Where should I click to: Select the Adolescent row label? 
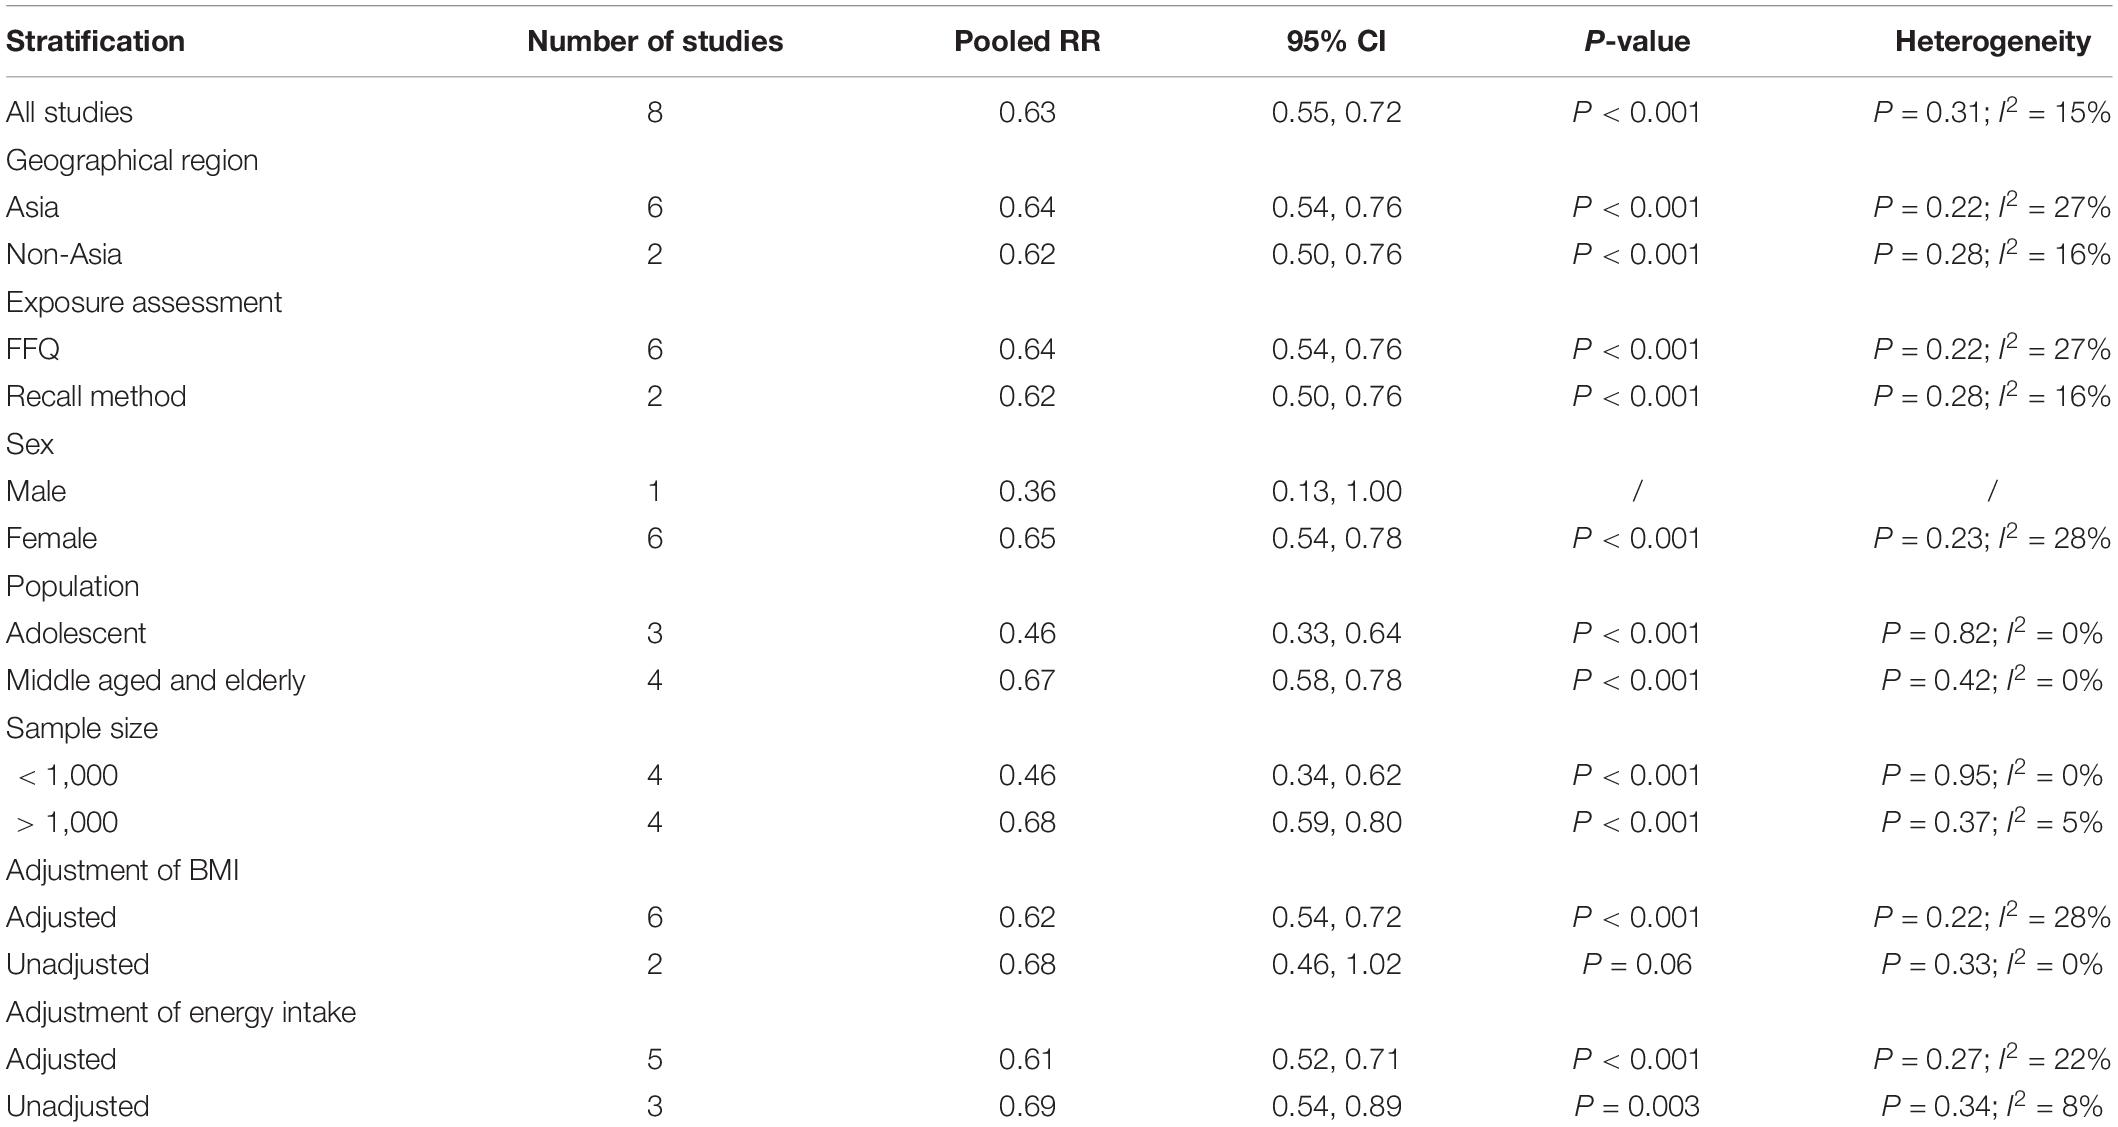(76, 633)
